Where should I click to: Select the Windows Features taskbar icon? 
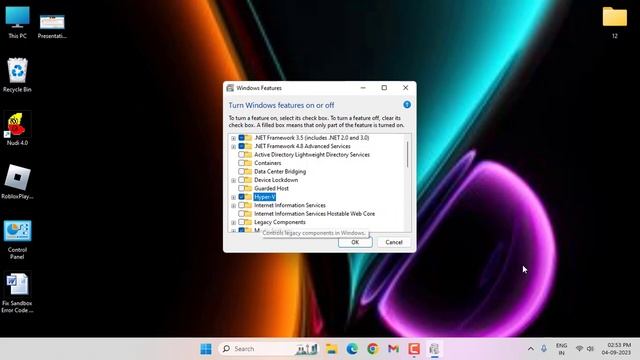434,349
